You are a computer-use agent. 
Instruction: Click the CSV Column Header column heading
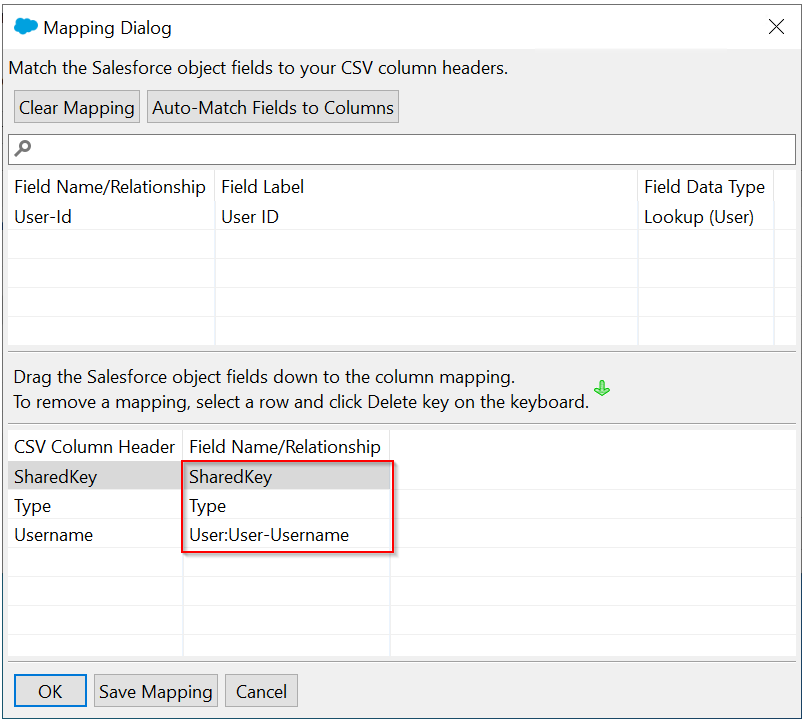95,447
